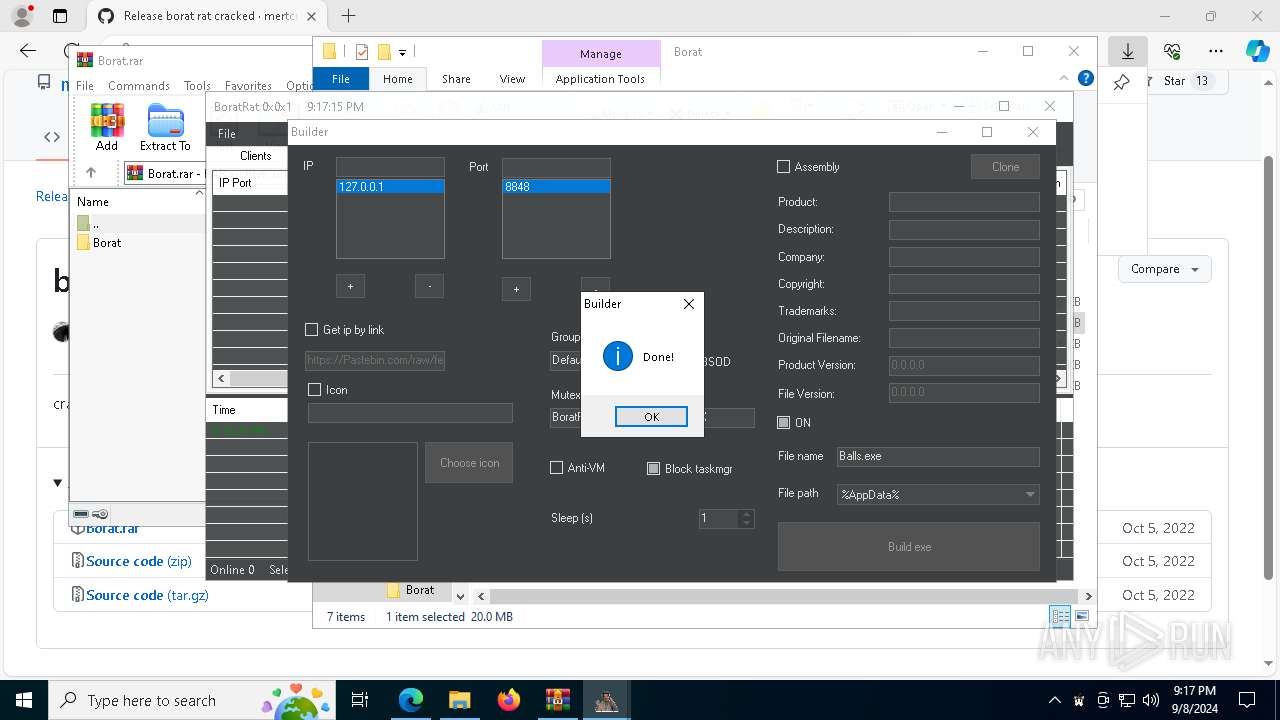The image size is (1280, 720).
Task: Open the GitHub Code tab icon
Action: coord(52,137)
